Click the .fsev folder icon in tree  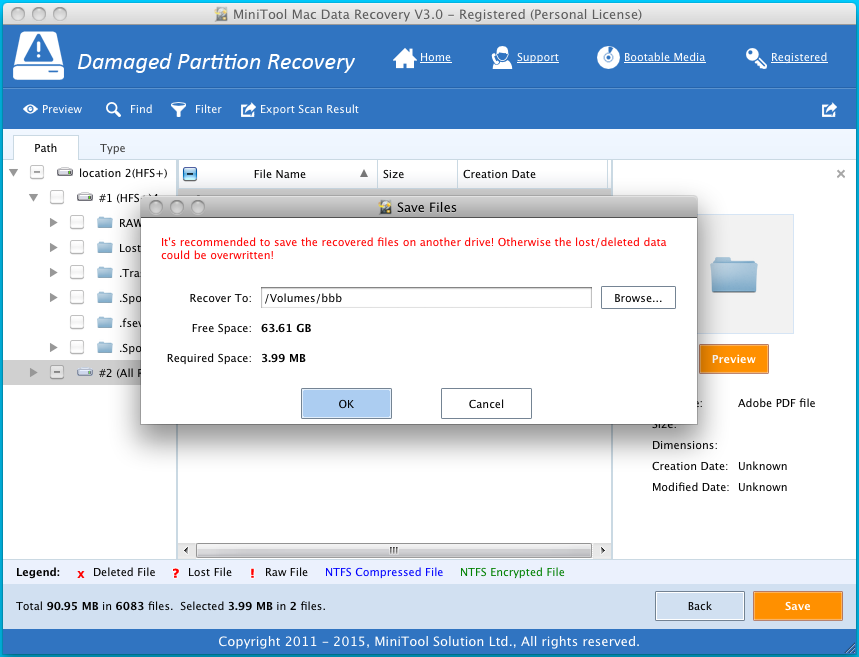coord(105,322)
